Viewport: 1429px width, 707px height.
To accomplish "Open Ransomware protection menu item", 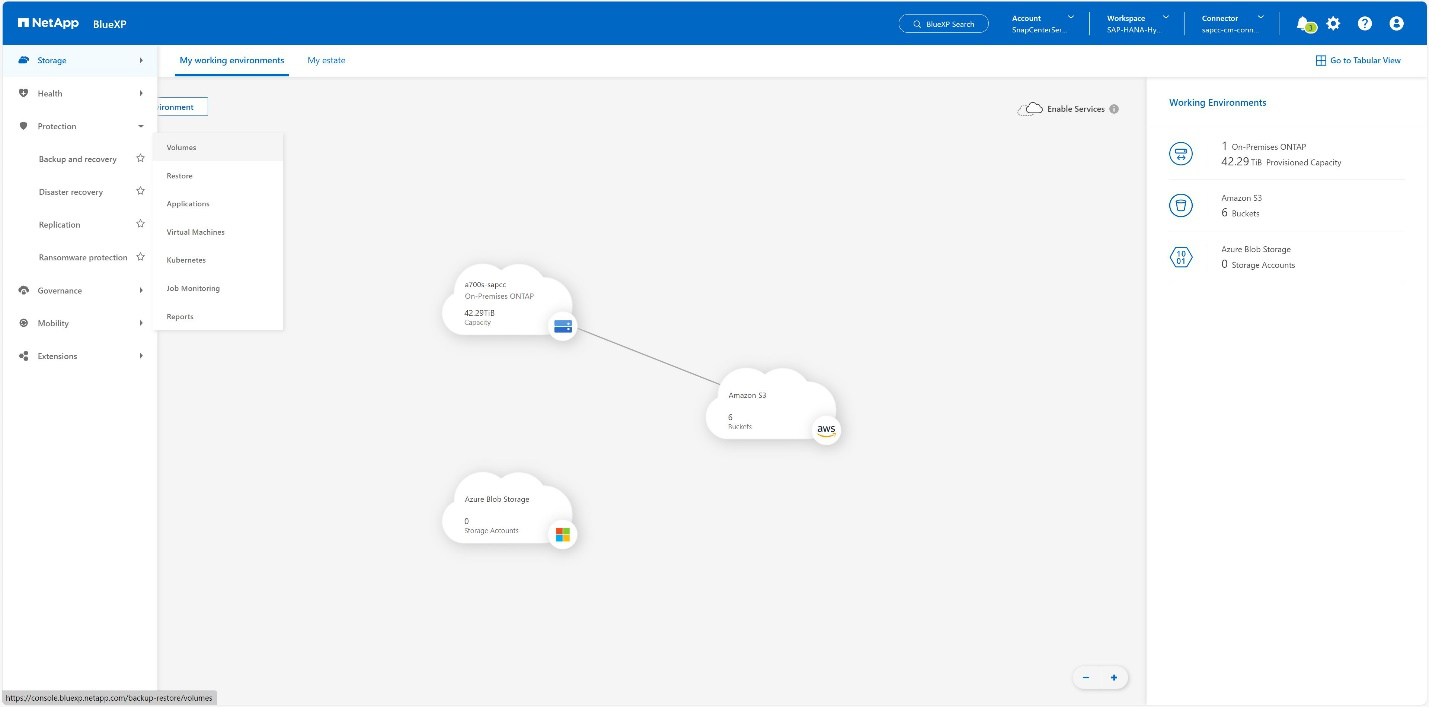I will 83,258.
